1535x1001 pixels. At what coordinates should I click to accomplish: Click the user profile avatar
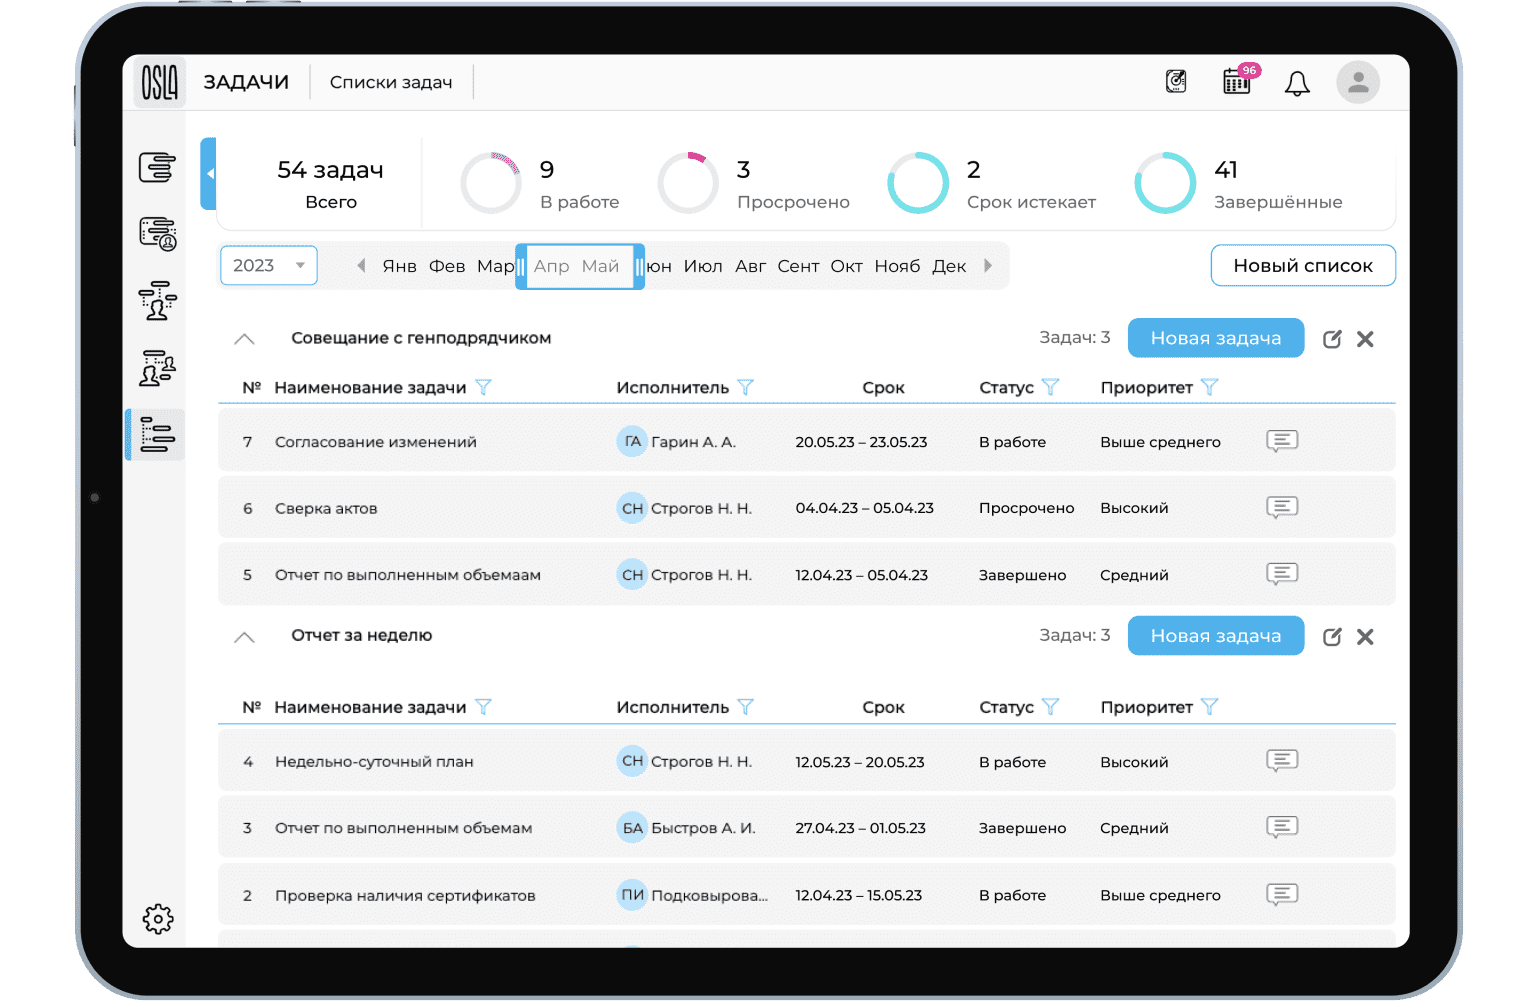coord(1357,83)
